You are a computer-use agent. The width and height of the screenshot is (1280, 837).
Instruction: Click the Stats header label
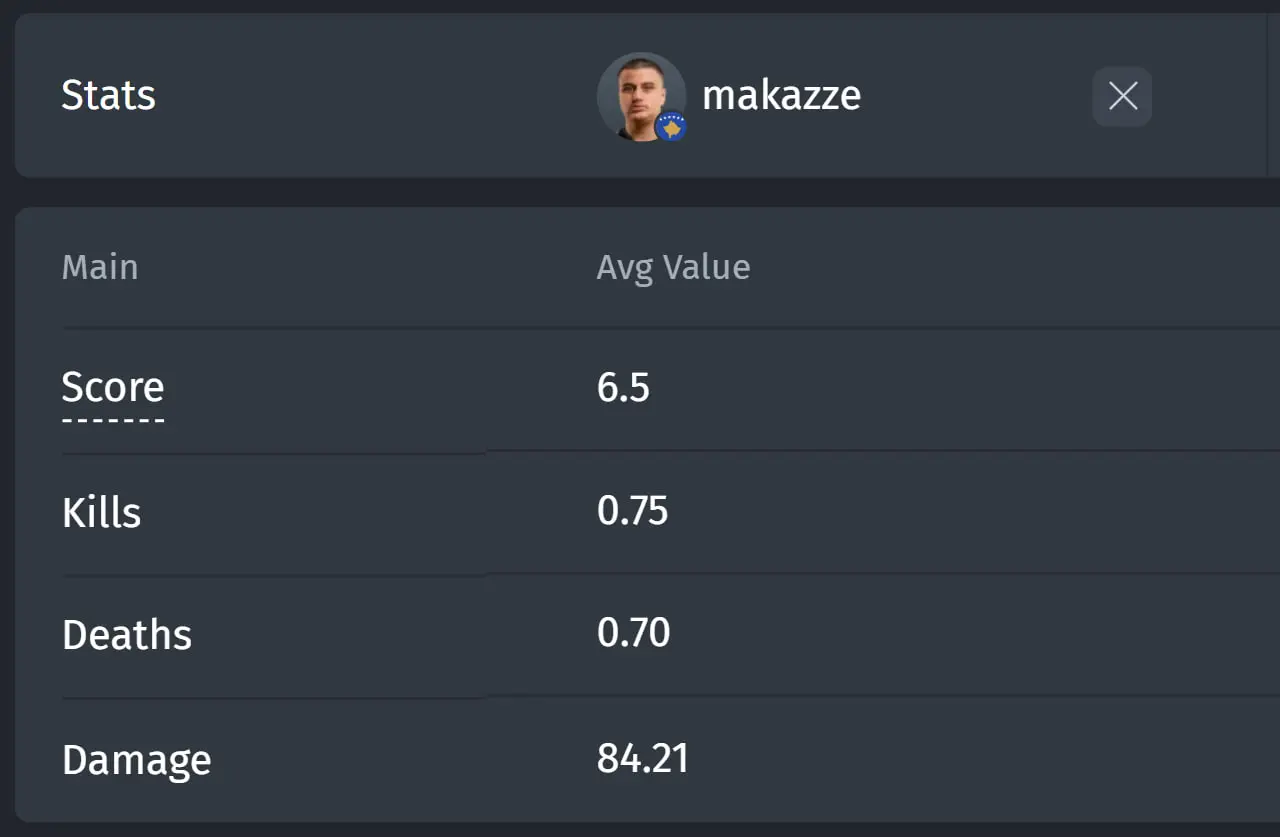(x=108, y=96)
